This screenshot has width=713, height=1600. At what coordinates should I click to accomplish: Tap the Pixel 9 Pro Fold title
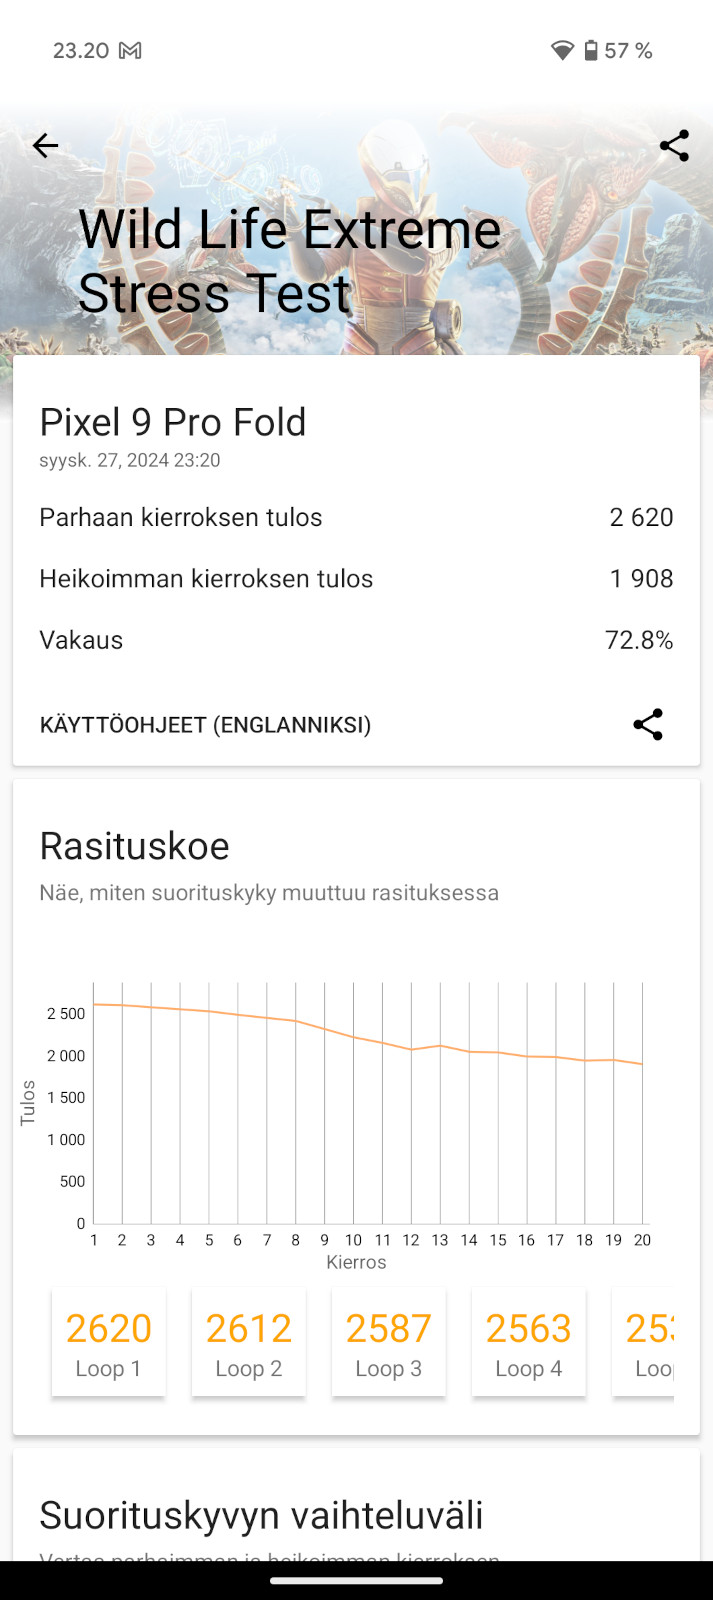click(173, 423)
